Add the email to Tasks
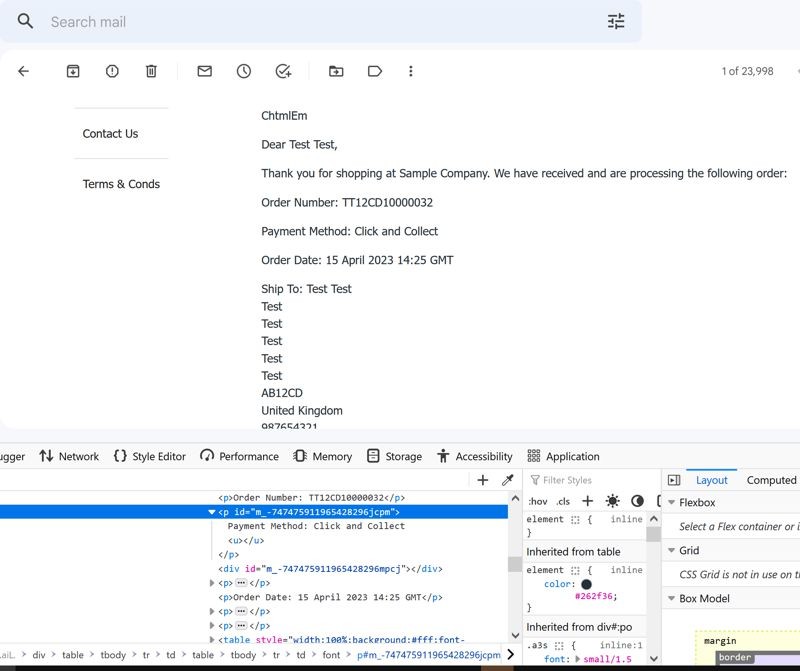 click(x=283, y=71)
